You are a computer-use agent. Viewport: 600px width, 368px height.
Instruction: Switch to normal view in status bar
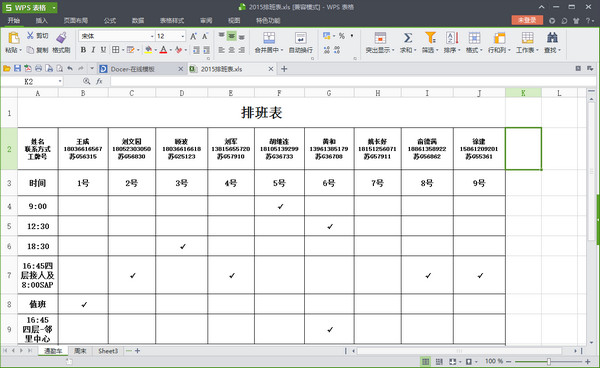click(425, 361)
